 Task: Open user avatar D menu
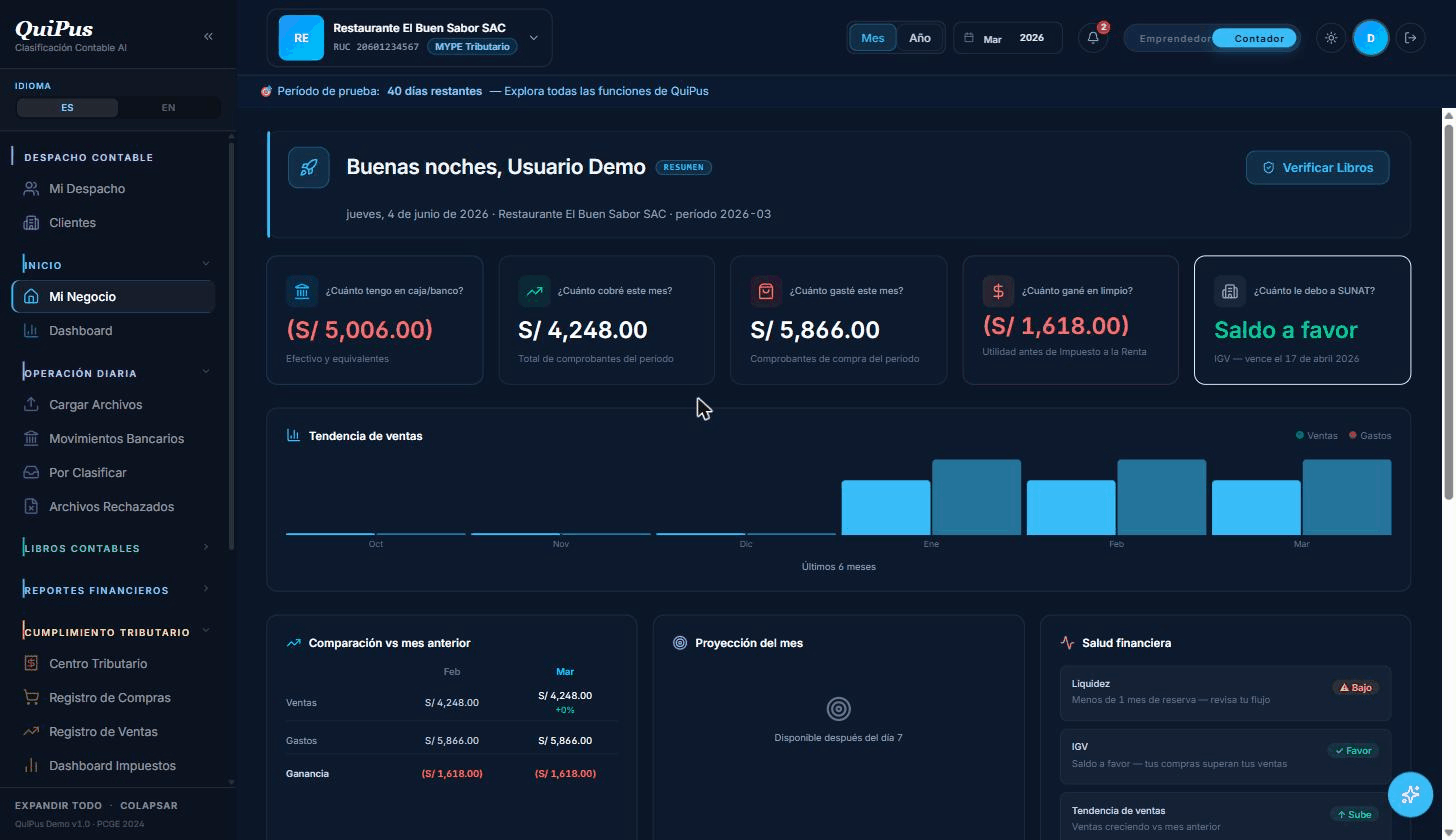1371,38
